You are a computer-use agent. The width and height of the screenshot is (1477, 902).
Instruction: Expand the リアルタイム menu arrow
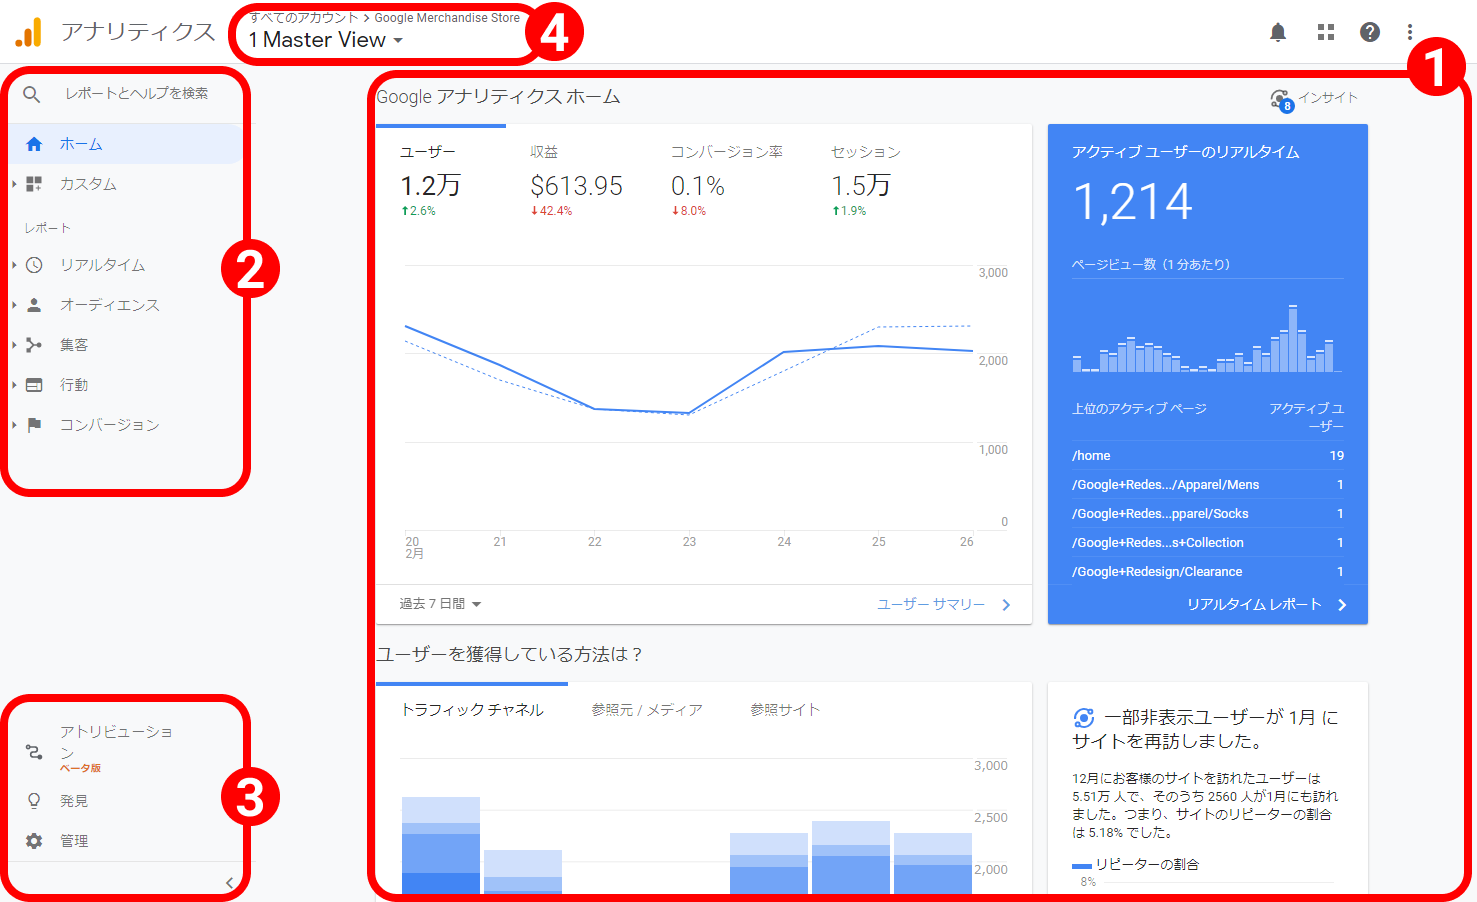tap(14, 265)
